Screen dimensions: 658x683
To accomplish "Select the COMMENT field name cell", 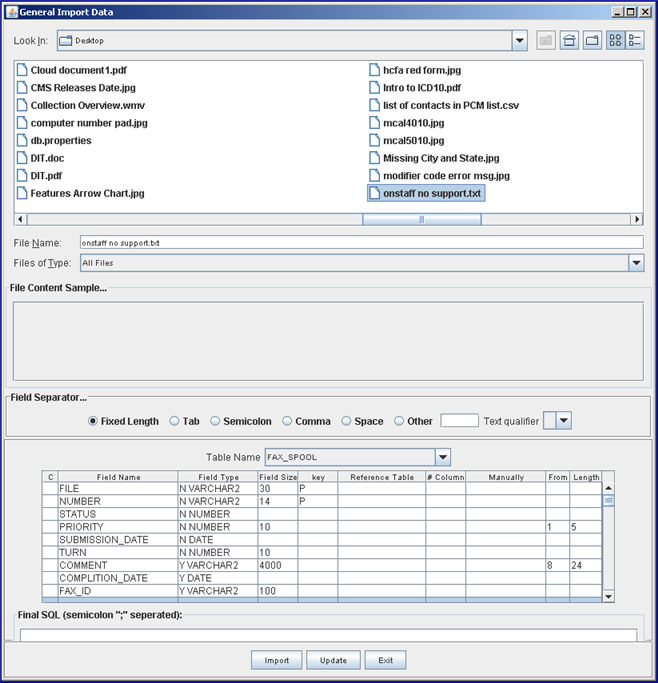I will [118, 565].
